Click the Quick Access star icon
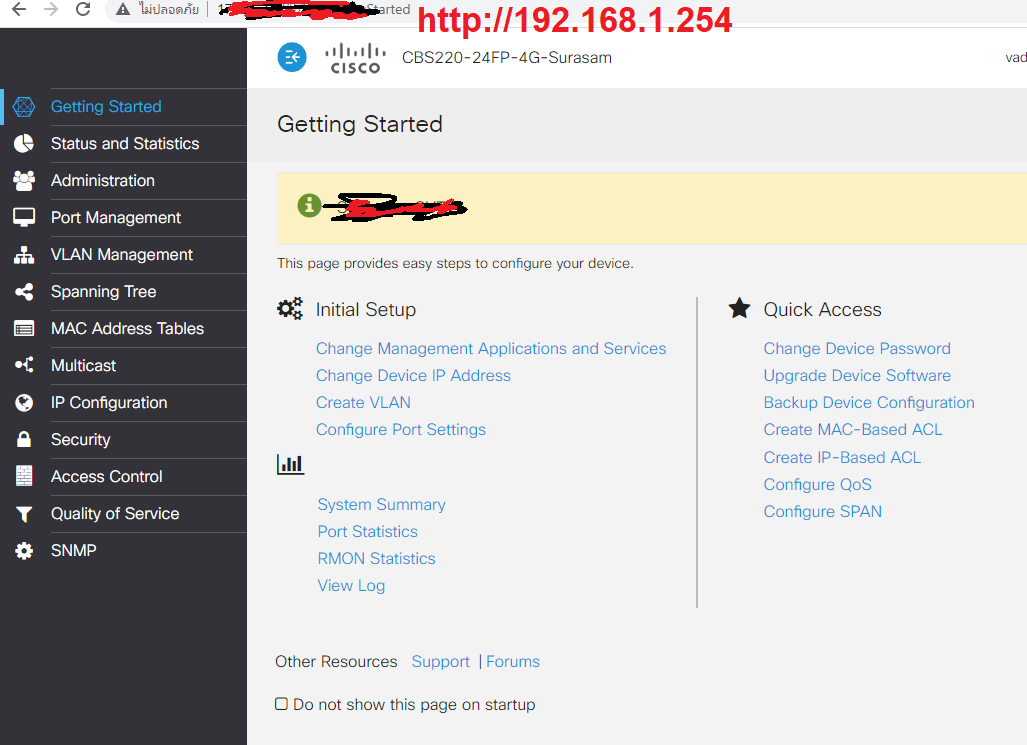Image resolution: width=1027 pixels, height=745 pixels. [x=739, y=309]
